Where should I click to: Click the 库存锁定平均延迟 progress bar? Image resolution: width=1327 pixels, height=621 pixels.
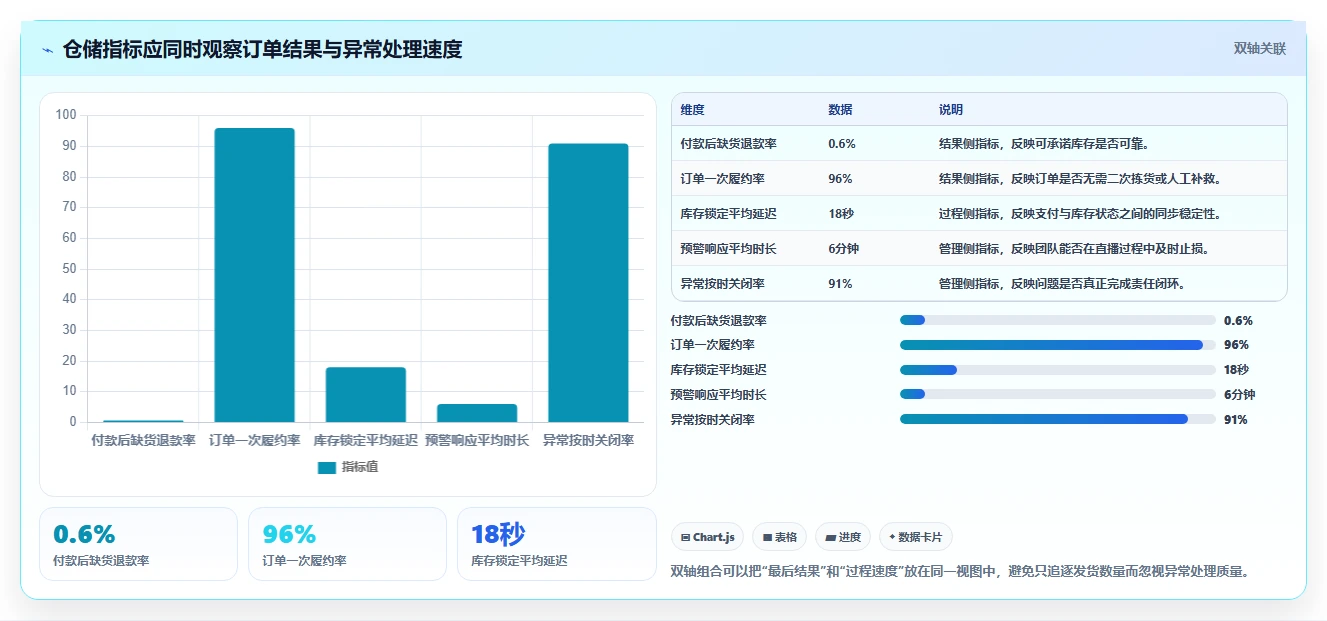(1058, 370)
